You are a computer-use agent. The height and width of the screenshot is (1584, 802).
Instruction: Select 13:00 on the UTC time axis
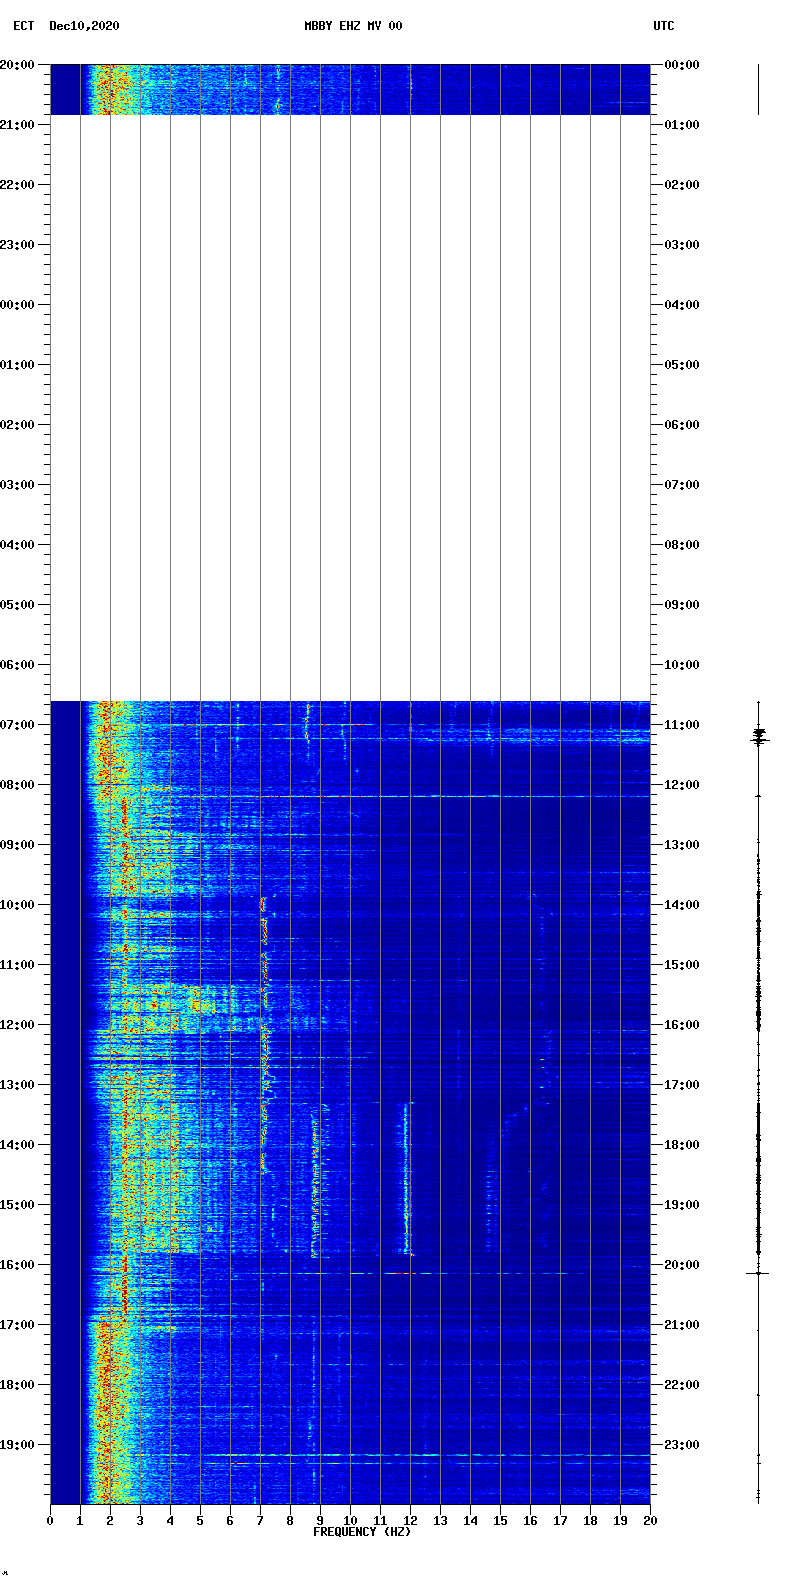pos(682,845)
